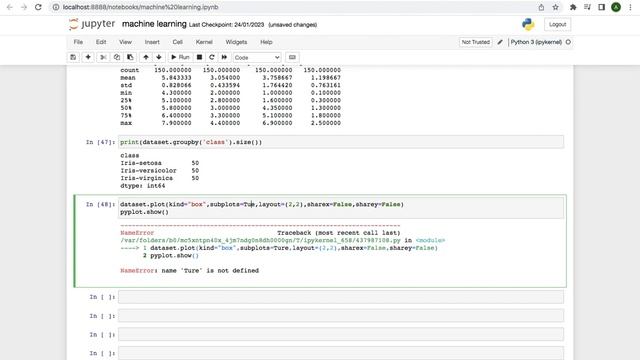Select the third empty code cell
This screenshot has width=640, height=360.
pos(341,335)
